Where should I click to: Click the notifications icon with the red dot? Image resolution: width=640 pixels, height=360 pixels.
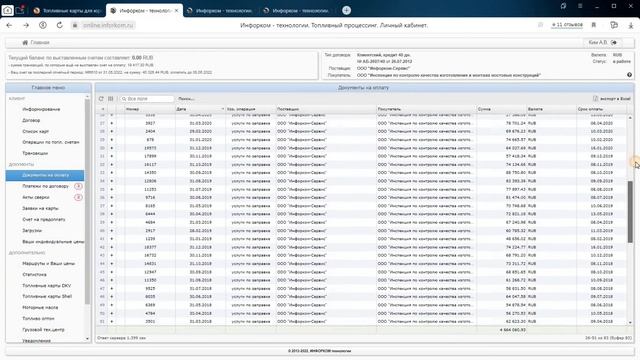[x=20, y=10]
